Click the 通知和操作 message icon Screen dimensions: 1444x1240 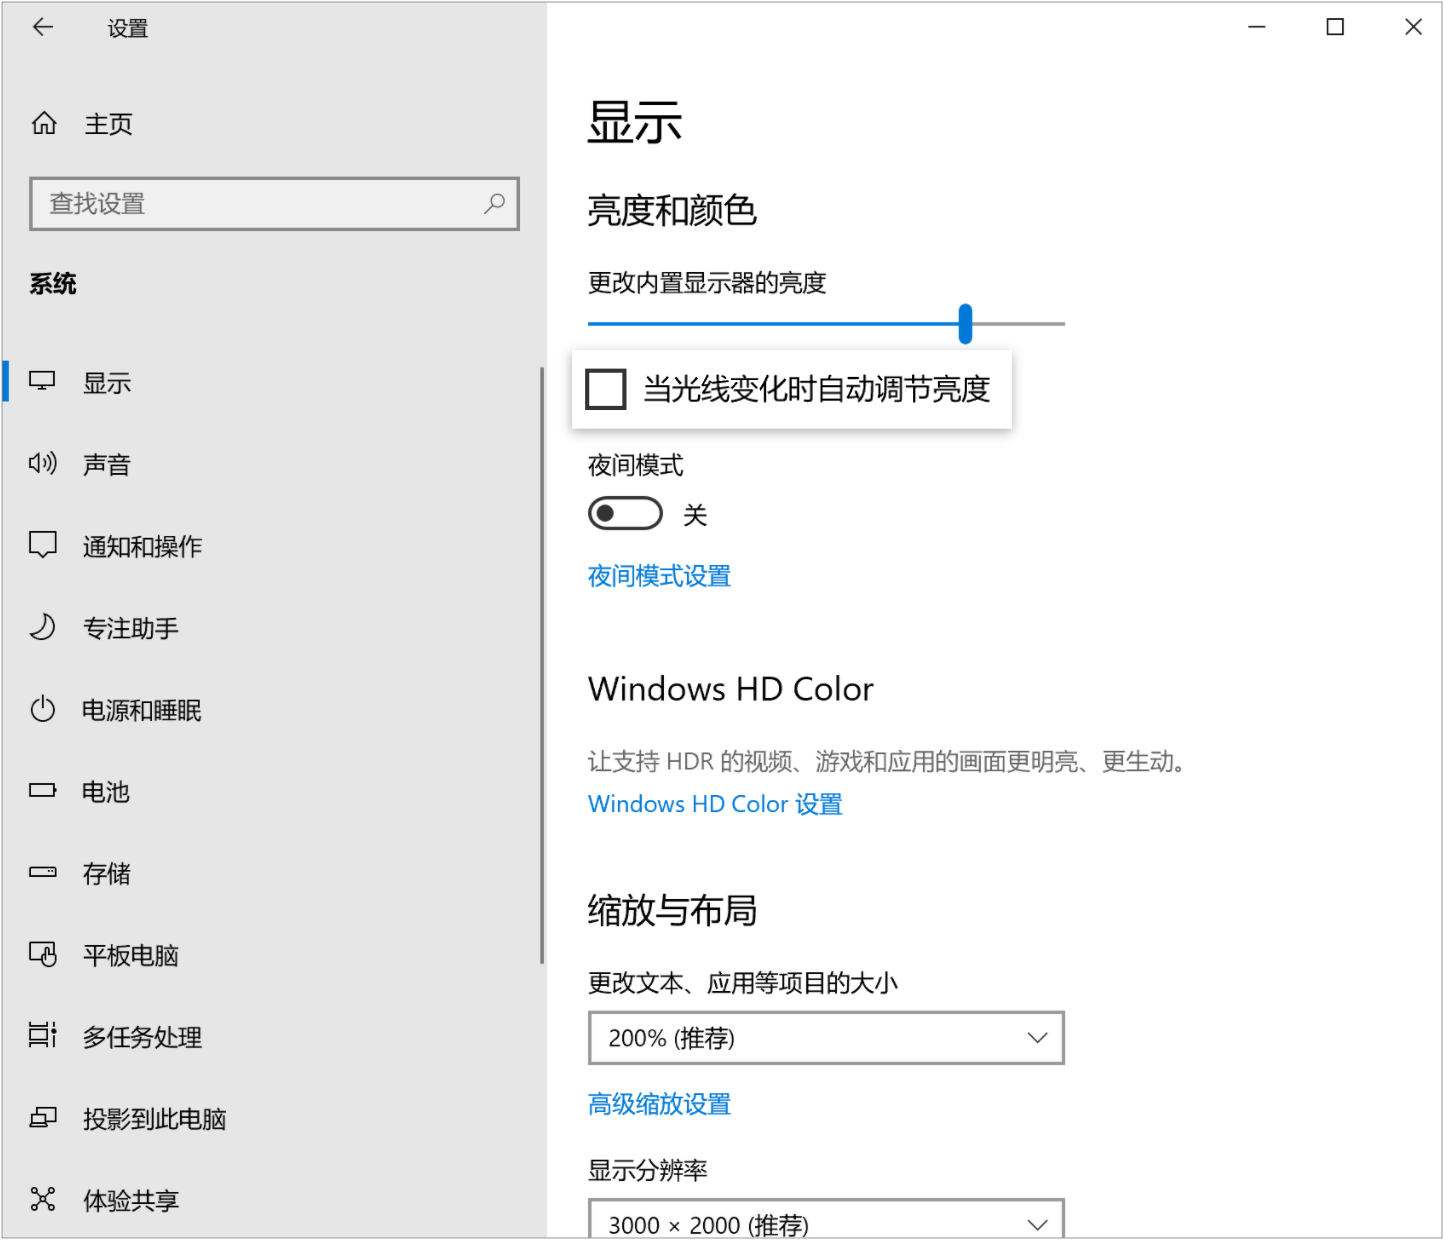[x=42, y=545]
